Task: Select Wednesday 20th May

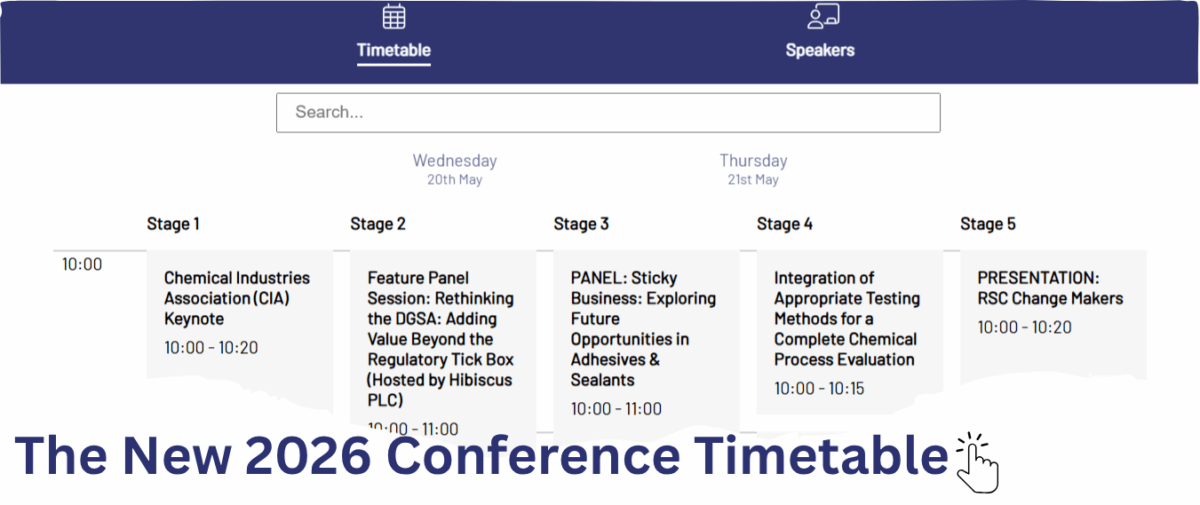Action: [x=455, y=169]
